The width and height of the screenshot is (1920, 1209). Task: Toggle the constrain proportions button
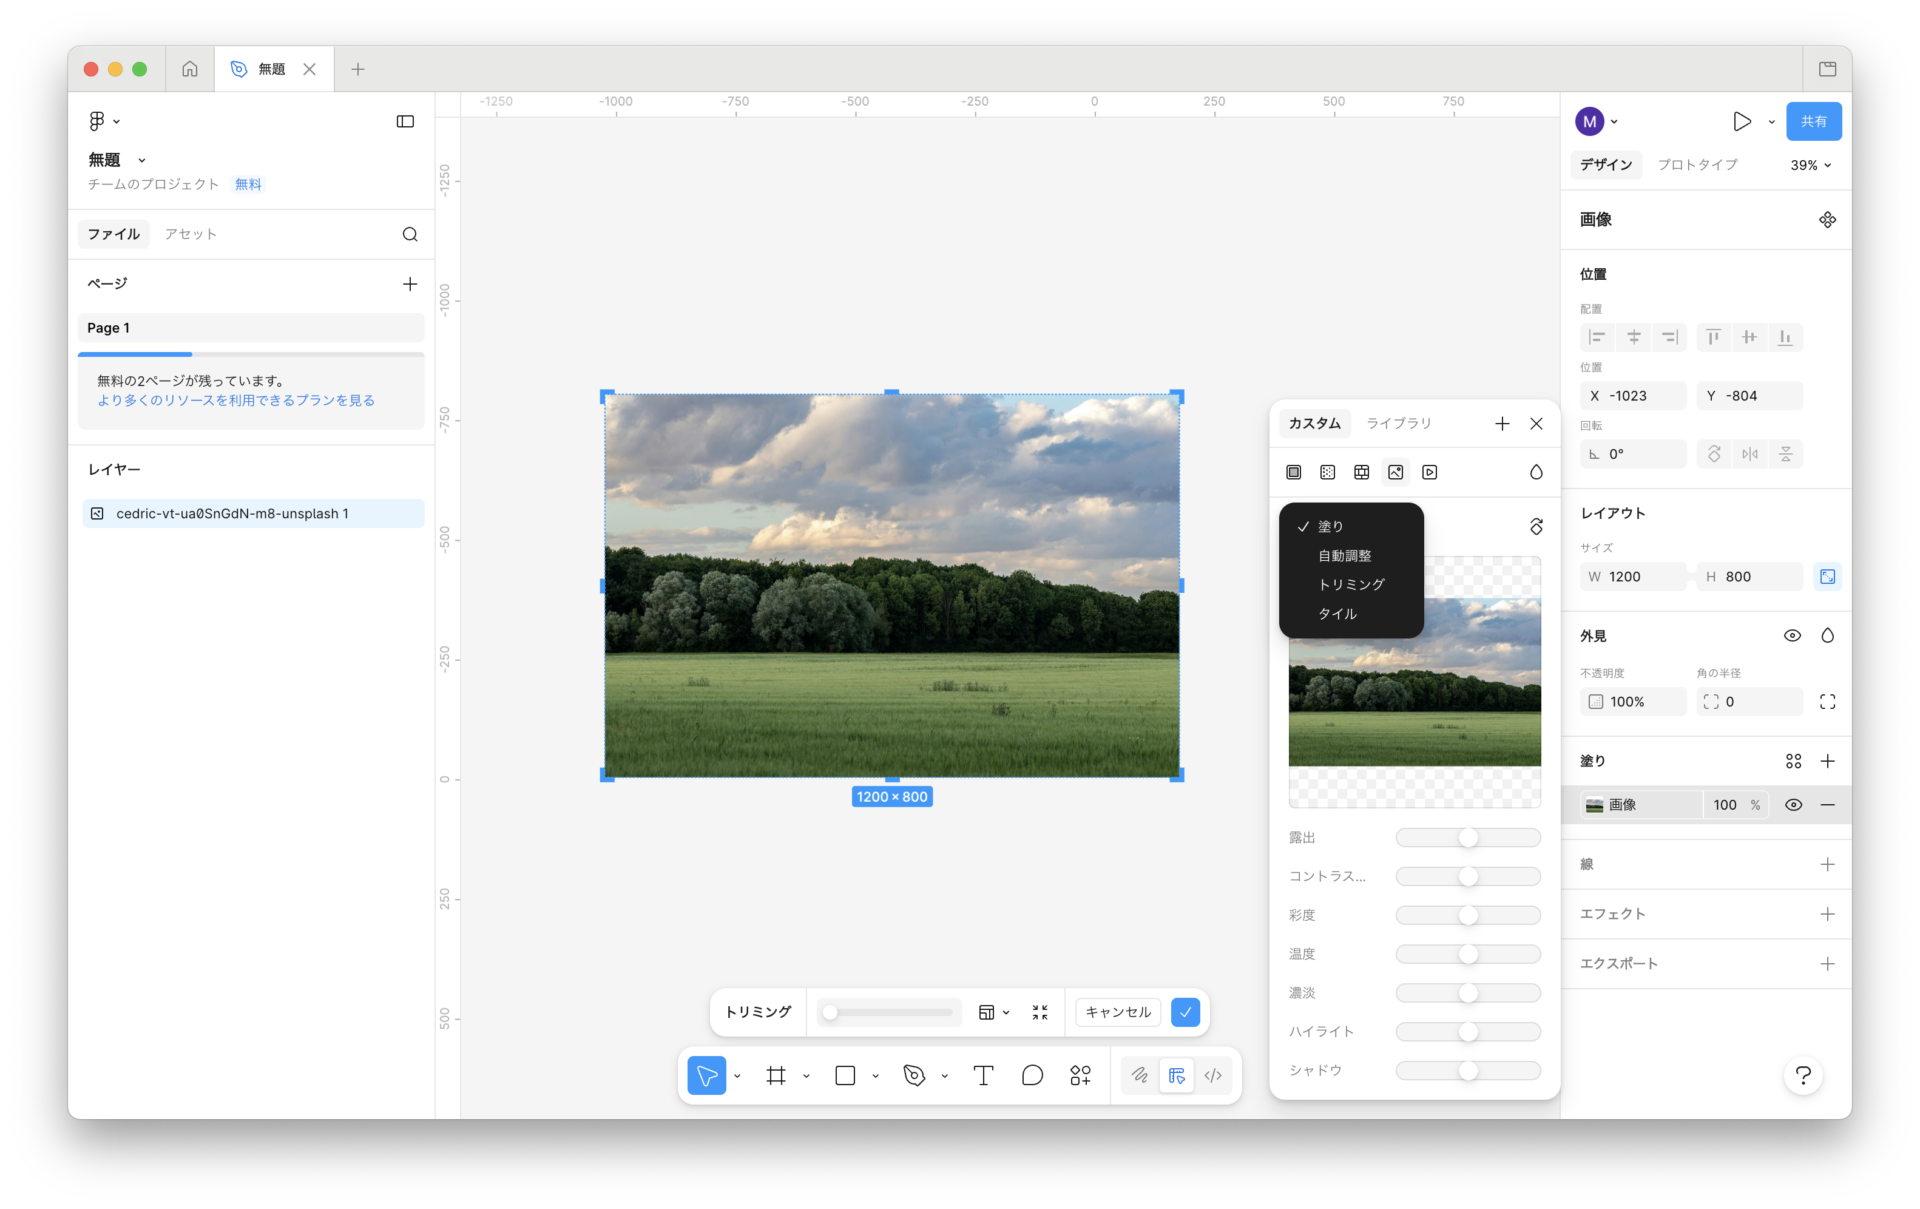[x=1827, y=577]
